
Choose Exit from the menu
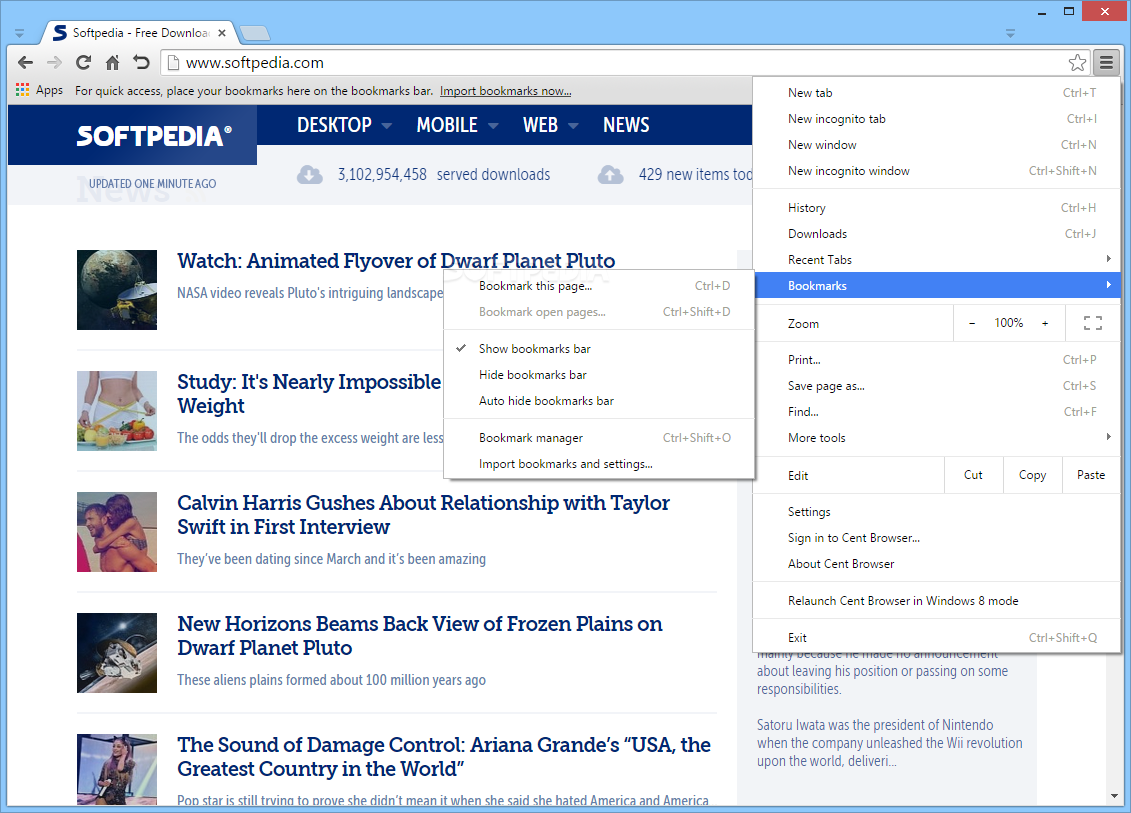pyautogui.click(x=936, y=638)
